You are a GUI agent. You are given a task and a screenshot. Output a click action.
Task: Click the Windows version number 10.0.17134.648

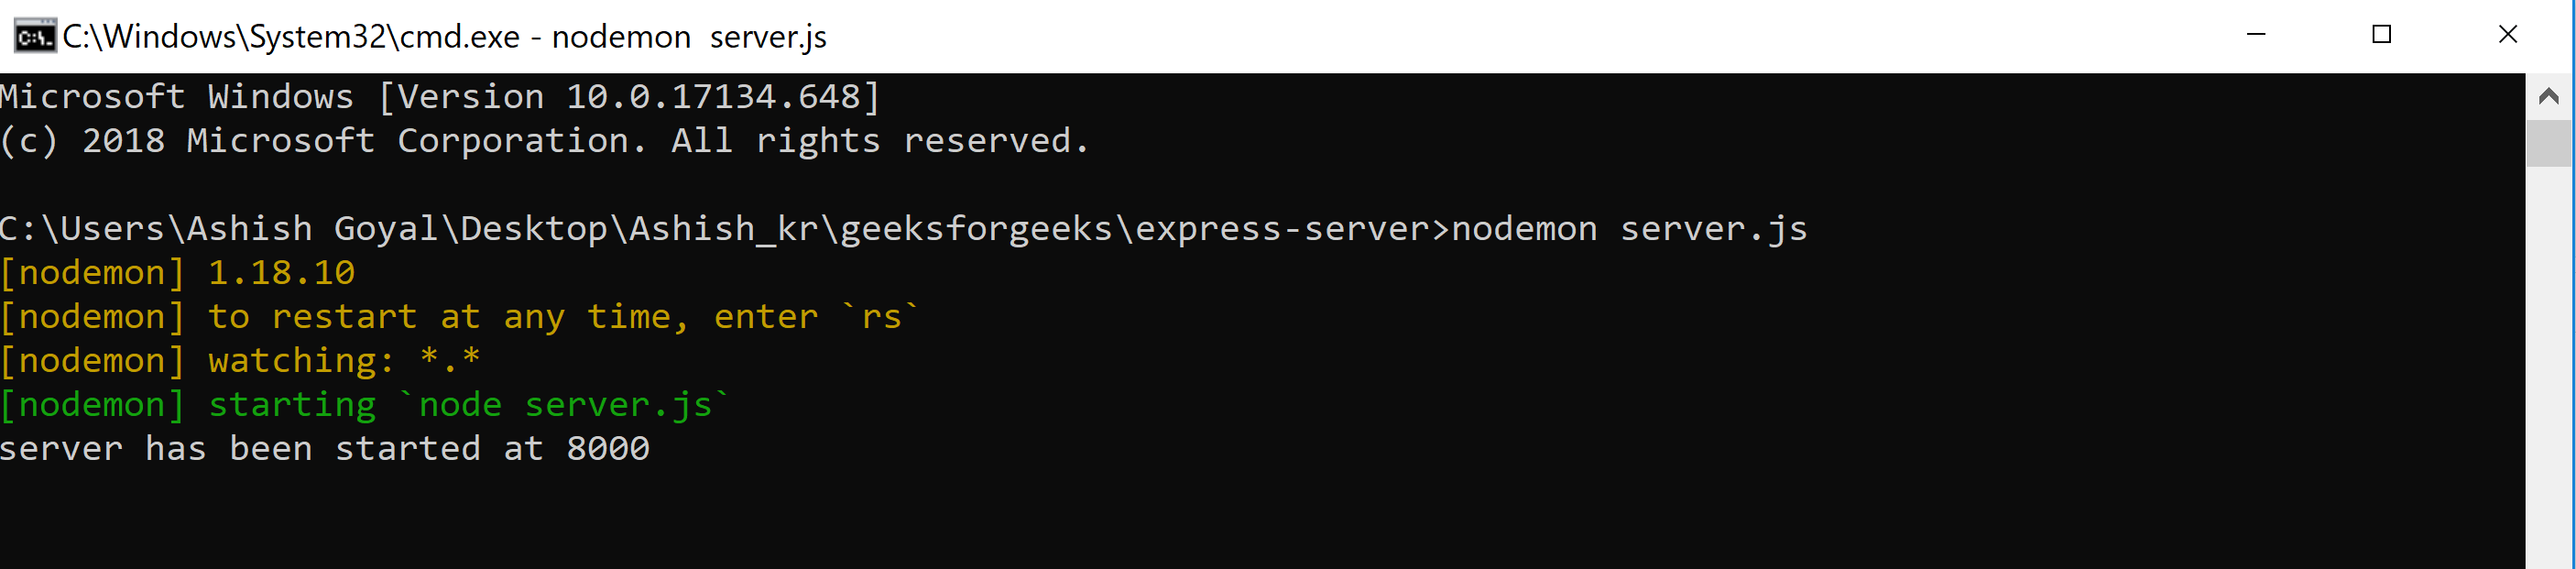tap(713, 97)
